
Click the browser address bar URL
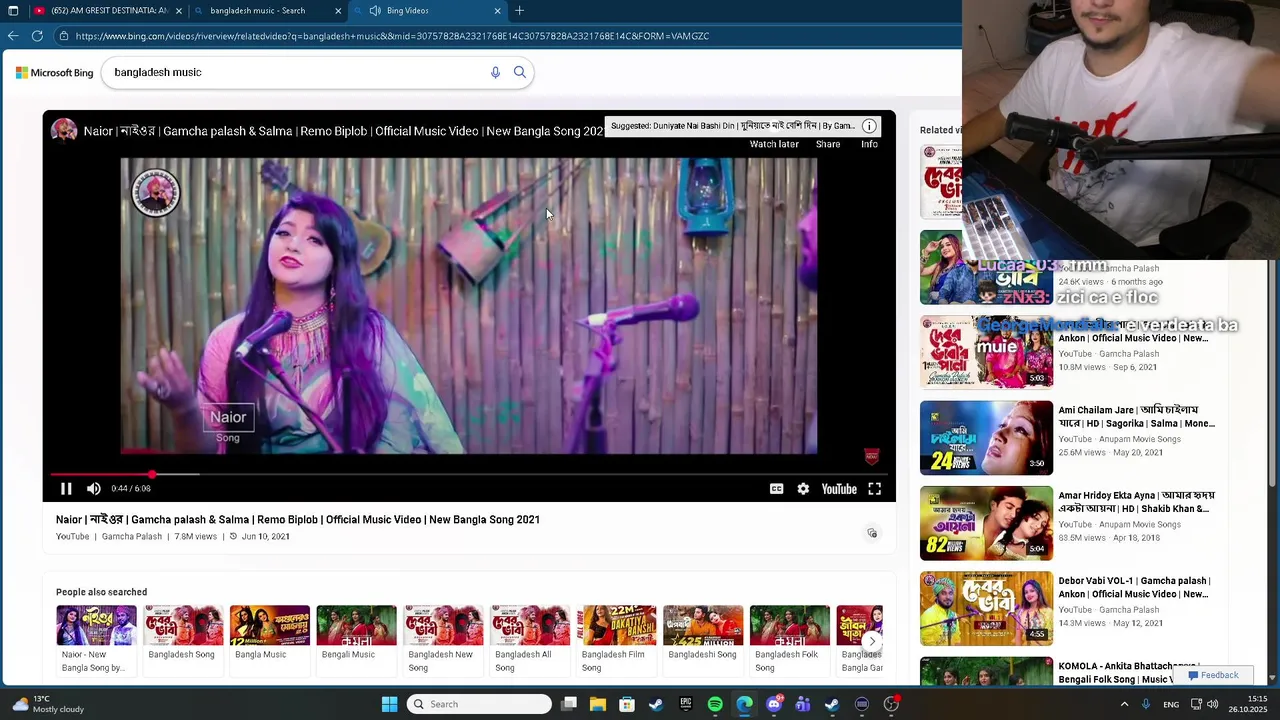pos(392,36)
